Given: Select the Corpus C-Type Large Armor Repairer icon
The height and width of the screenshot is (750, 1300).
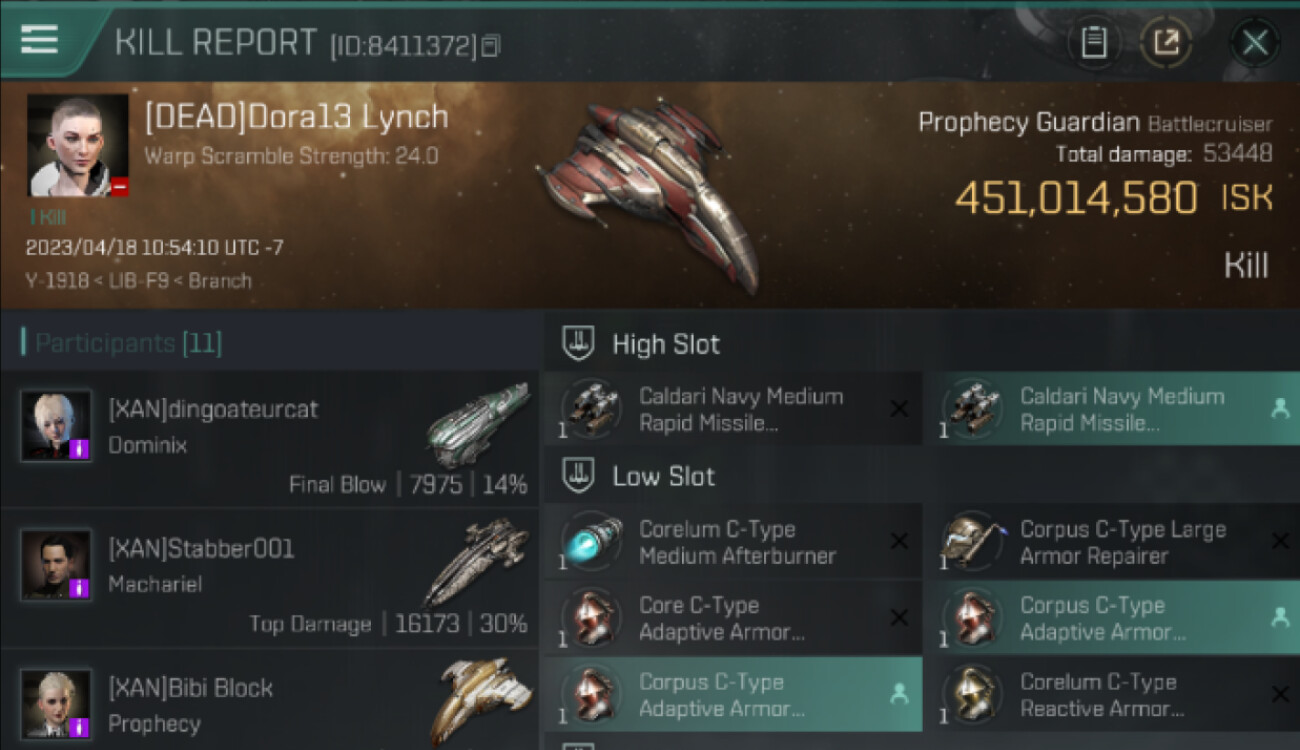Looking at the screenshot, I should coord(972,542).
